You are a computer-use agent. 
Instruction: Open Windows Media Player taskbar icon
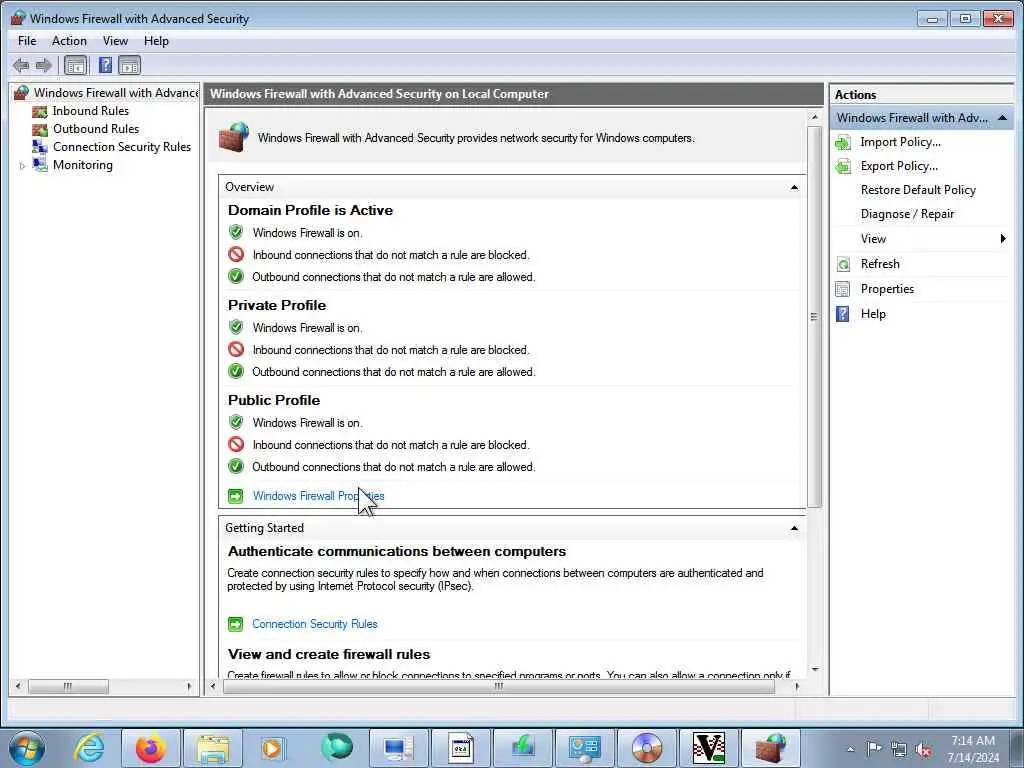tap(274, 748)
